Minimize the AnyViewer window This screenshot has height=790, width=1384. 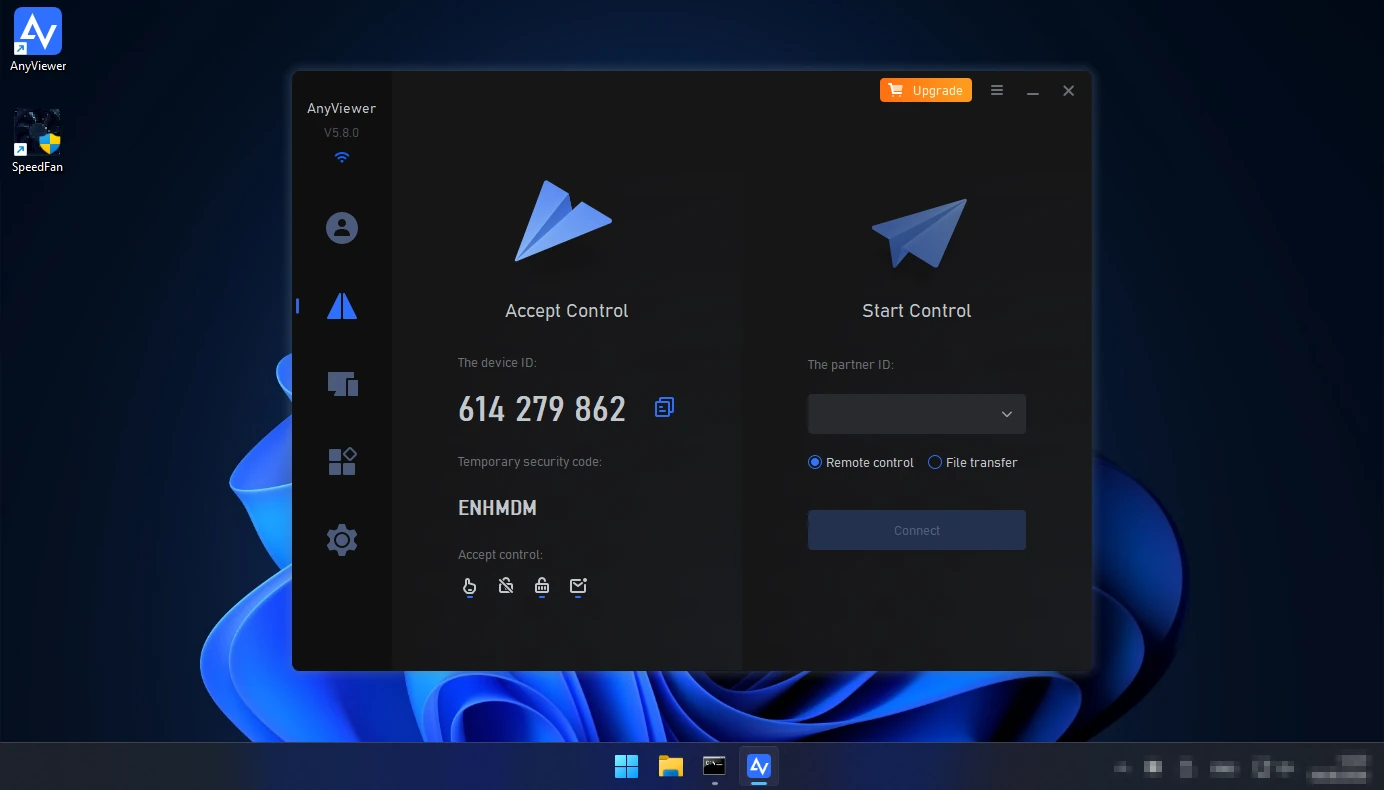tap(1033, 91)
